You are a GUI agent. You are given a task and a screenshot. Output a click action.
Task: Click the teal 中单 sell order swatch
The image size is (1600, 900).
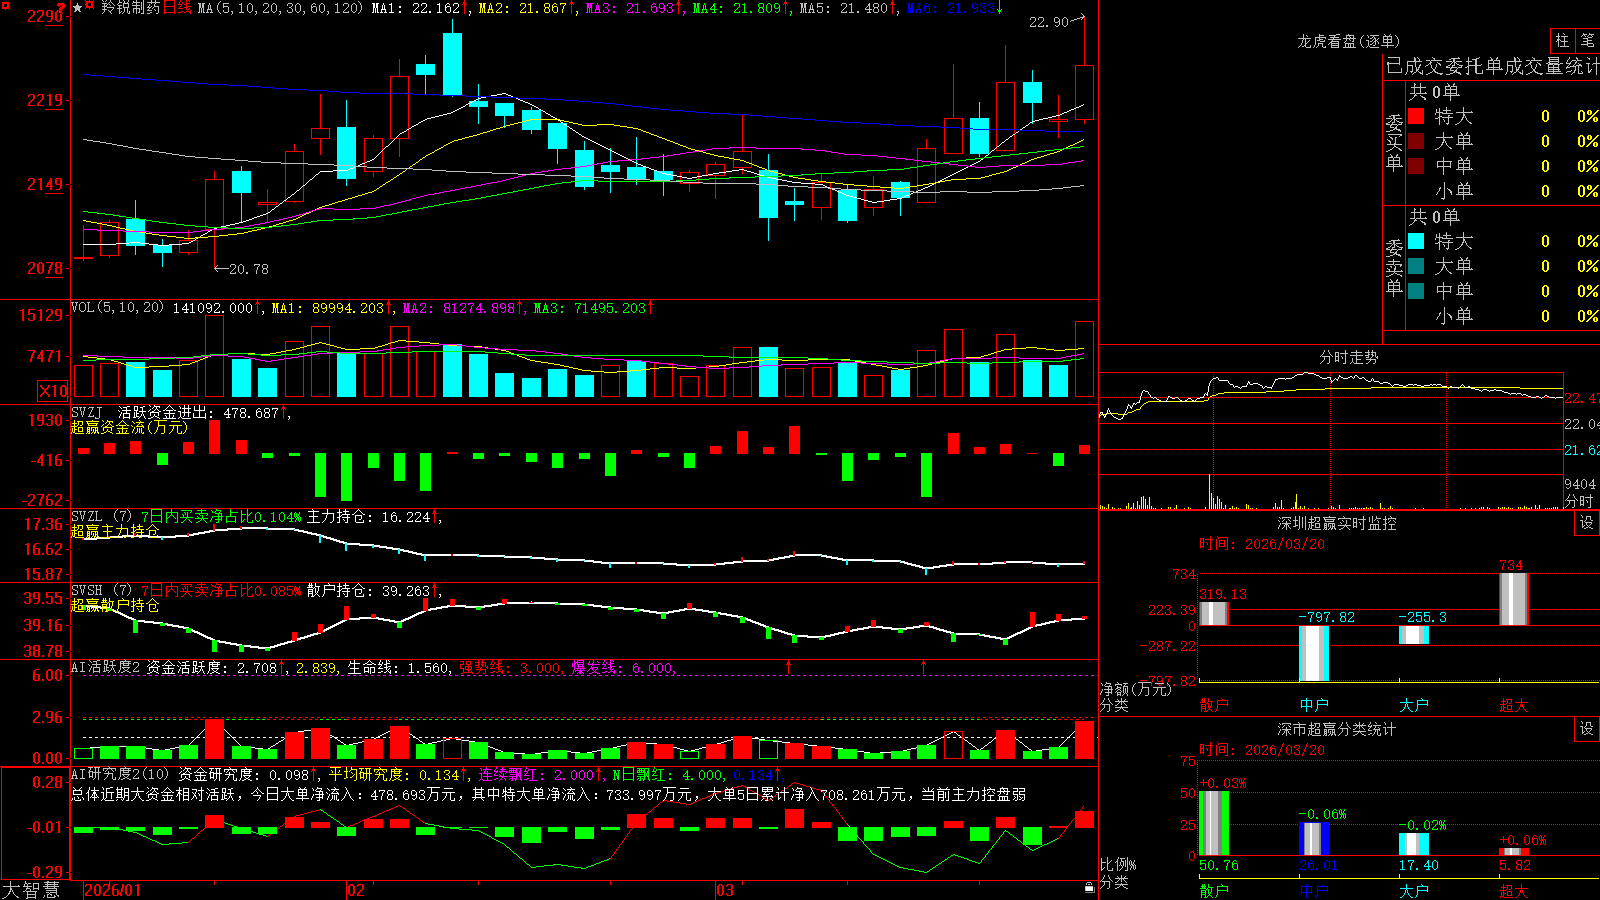[1416, 291]
